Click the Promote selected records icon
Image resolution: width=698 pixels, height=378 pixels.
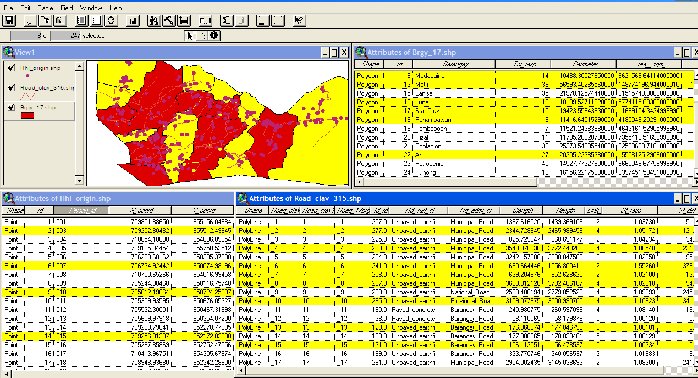183,20
